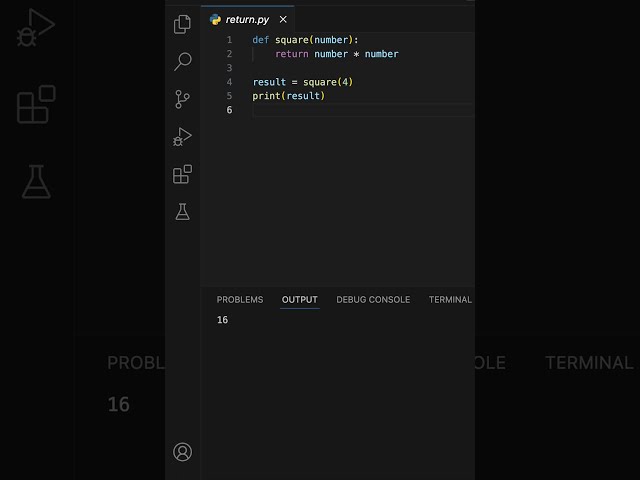Click the output value 16 in panel
The image size is (640, 480).
[x=222, y=320]
